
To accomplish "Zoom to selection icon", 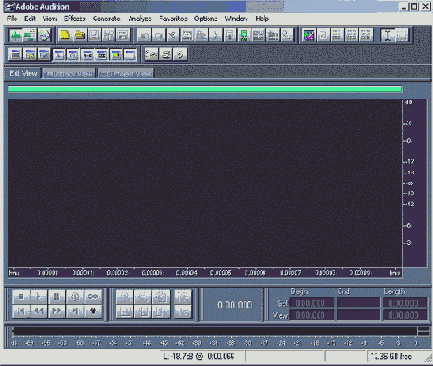I will coord(124,311).
